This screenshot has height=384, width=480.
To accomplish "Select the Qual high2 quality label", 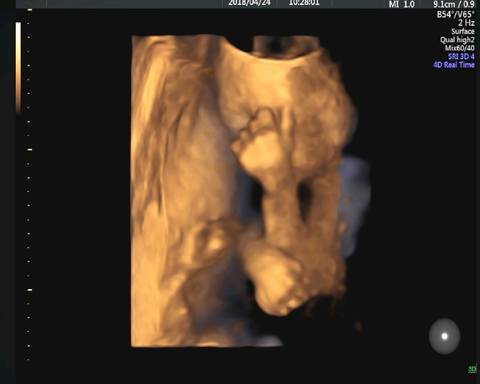I will [x=457, y=40].
